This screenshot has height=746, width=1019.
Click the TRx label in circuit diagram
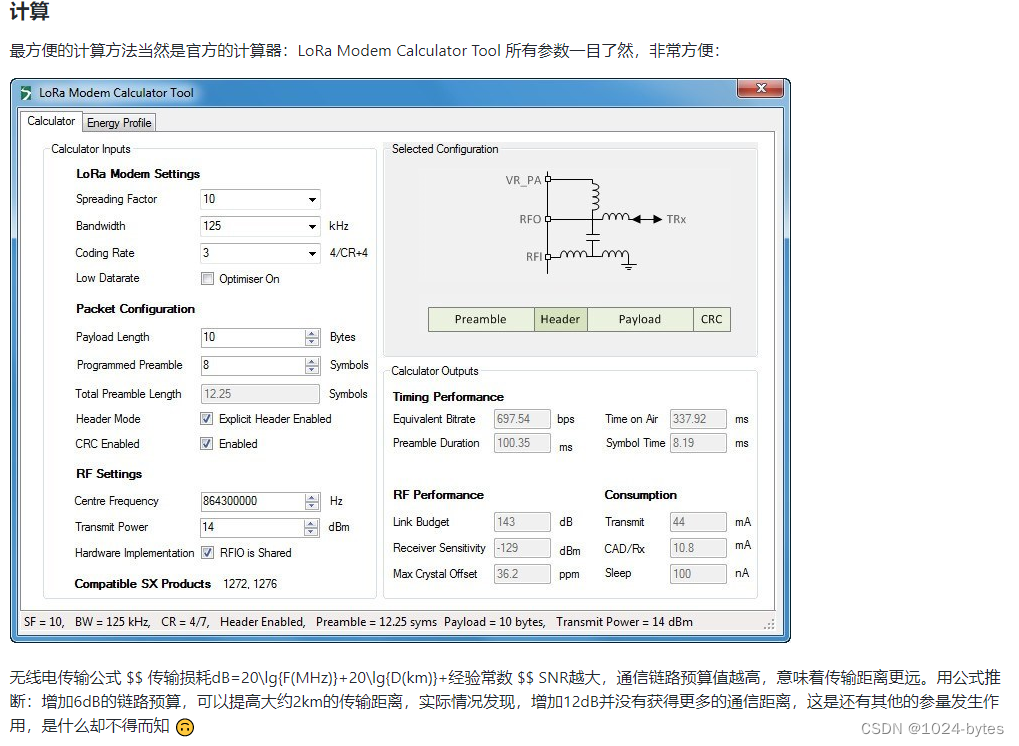[x=676, y=220]
